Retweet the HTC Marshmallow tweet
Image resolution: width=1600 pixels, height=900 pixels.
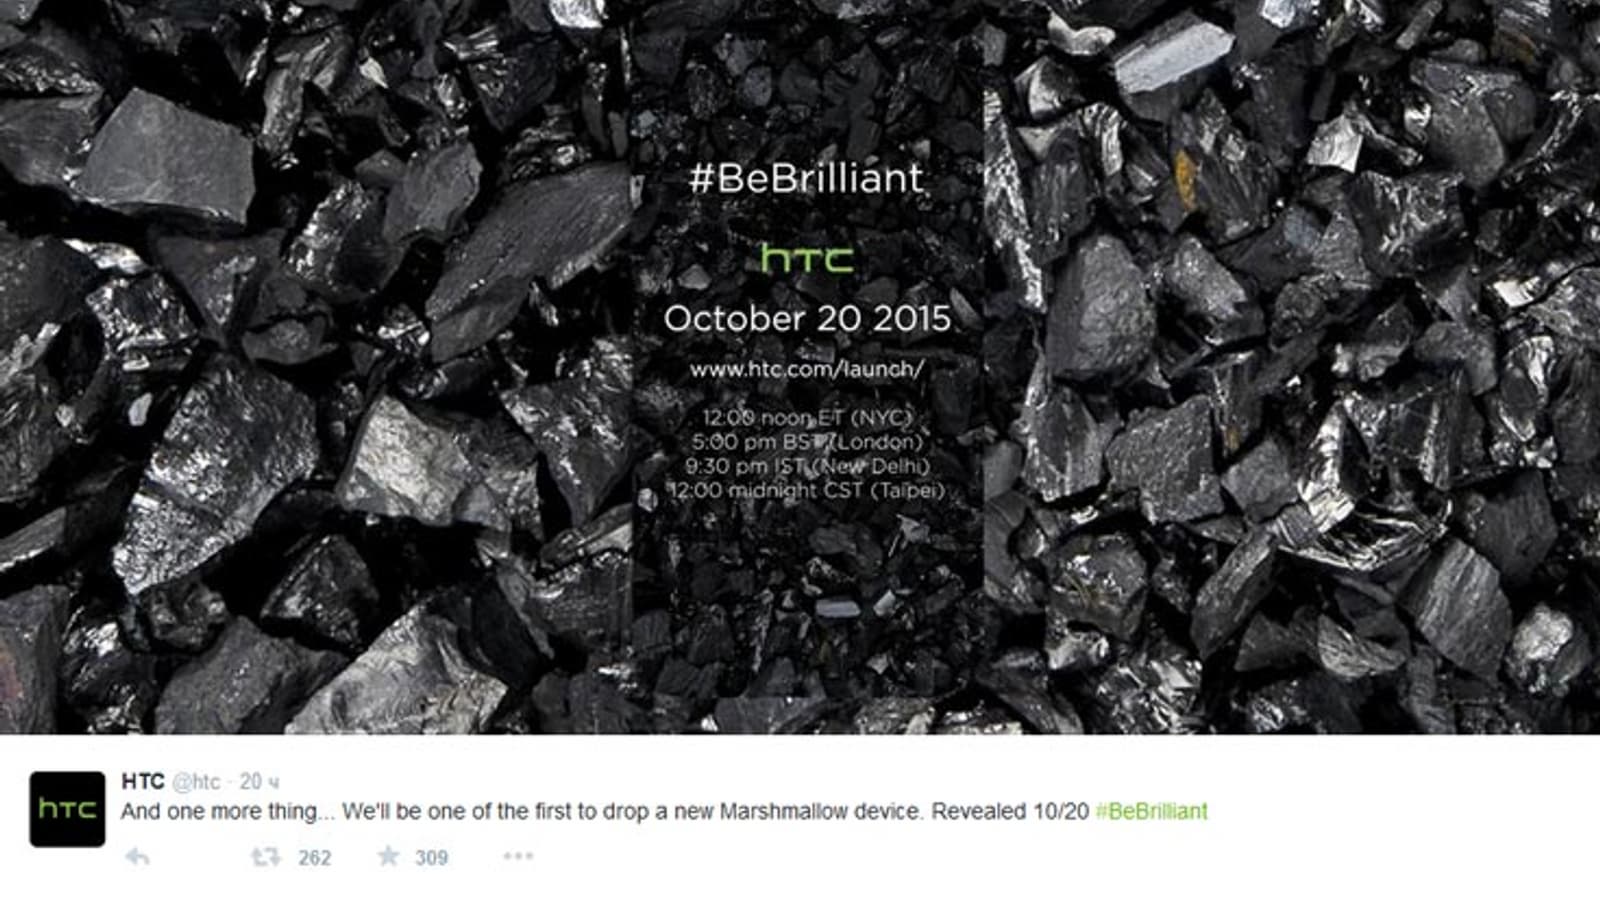pos(265,857)
